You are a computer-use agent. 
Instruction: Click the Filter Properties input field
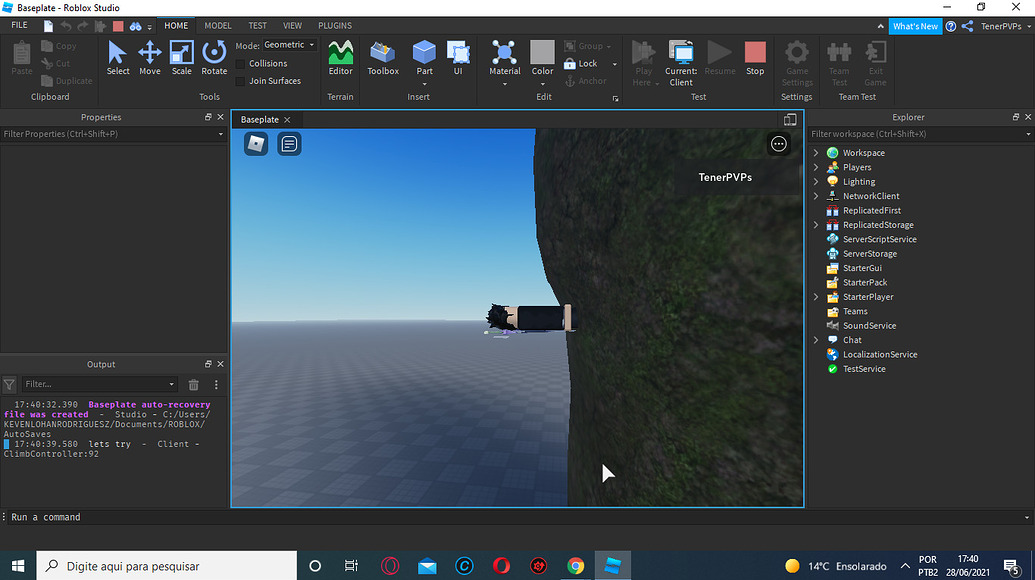[x=113, y=134]
